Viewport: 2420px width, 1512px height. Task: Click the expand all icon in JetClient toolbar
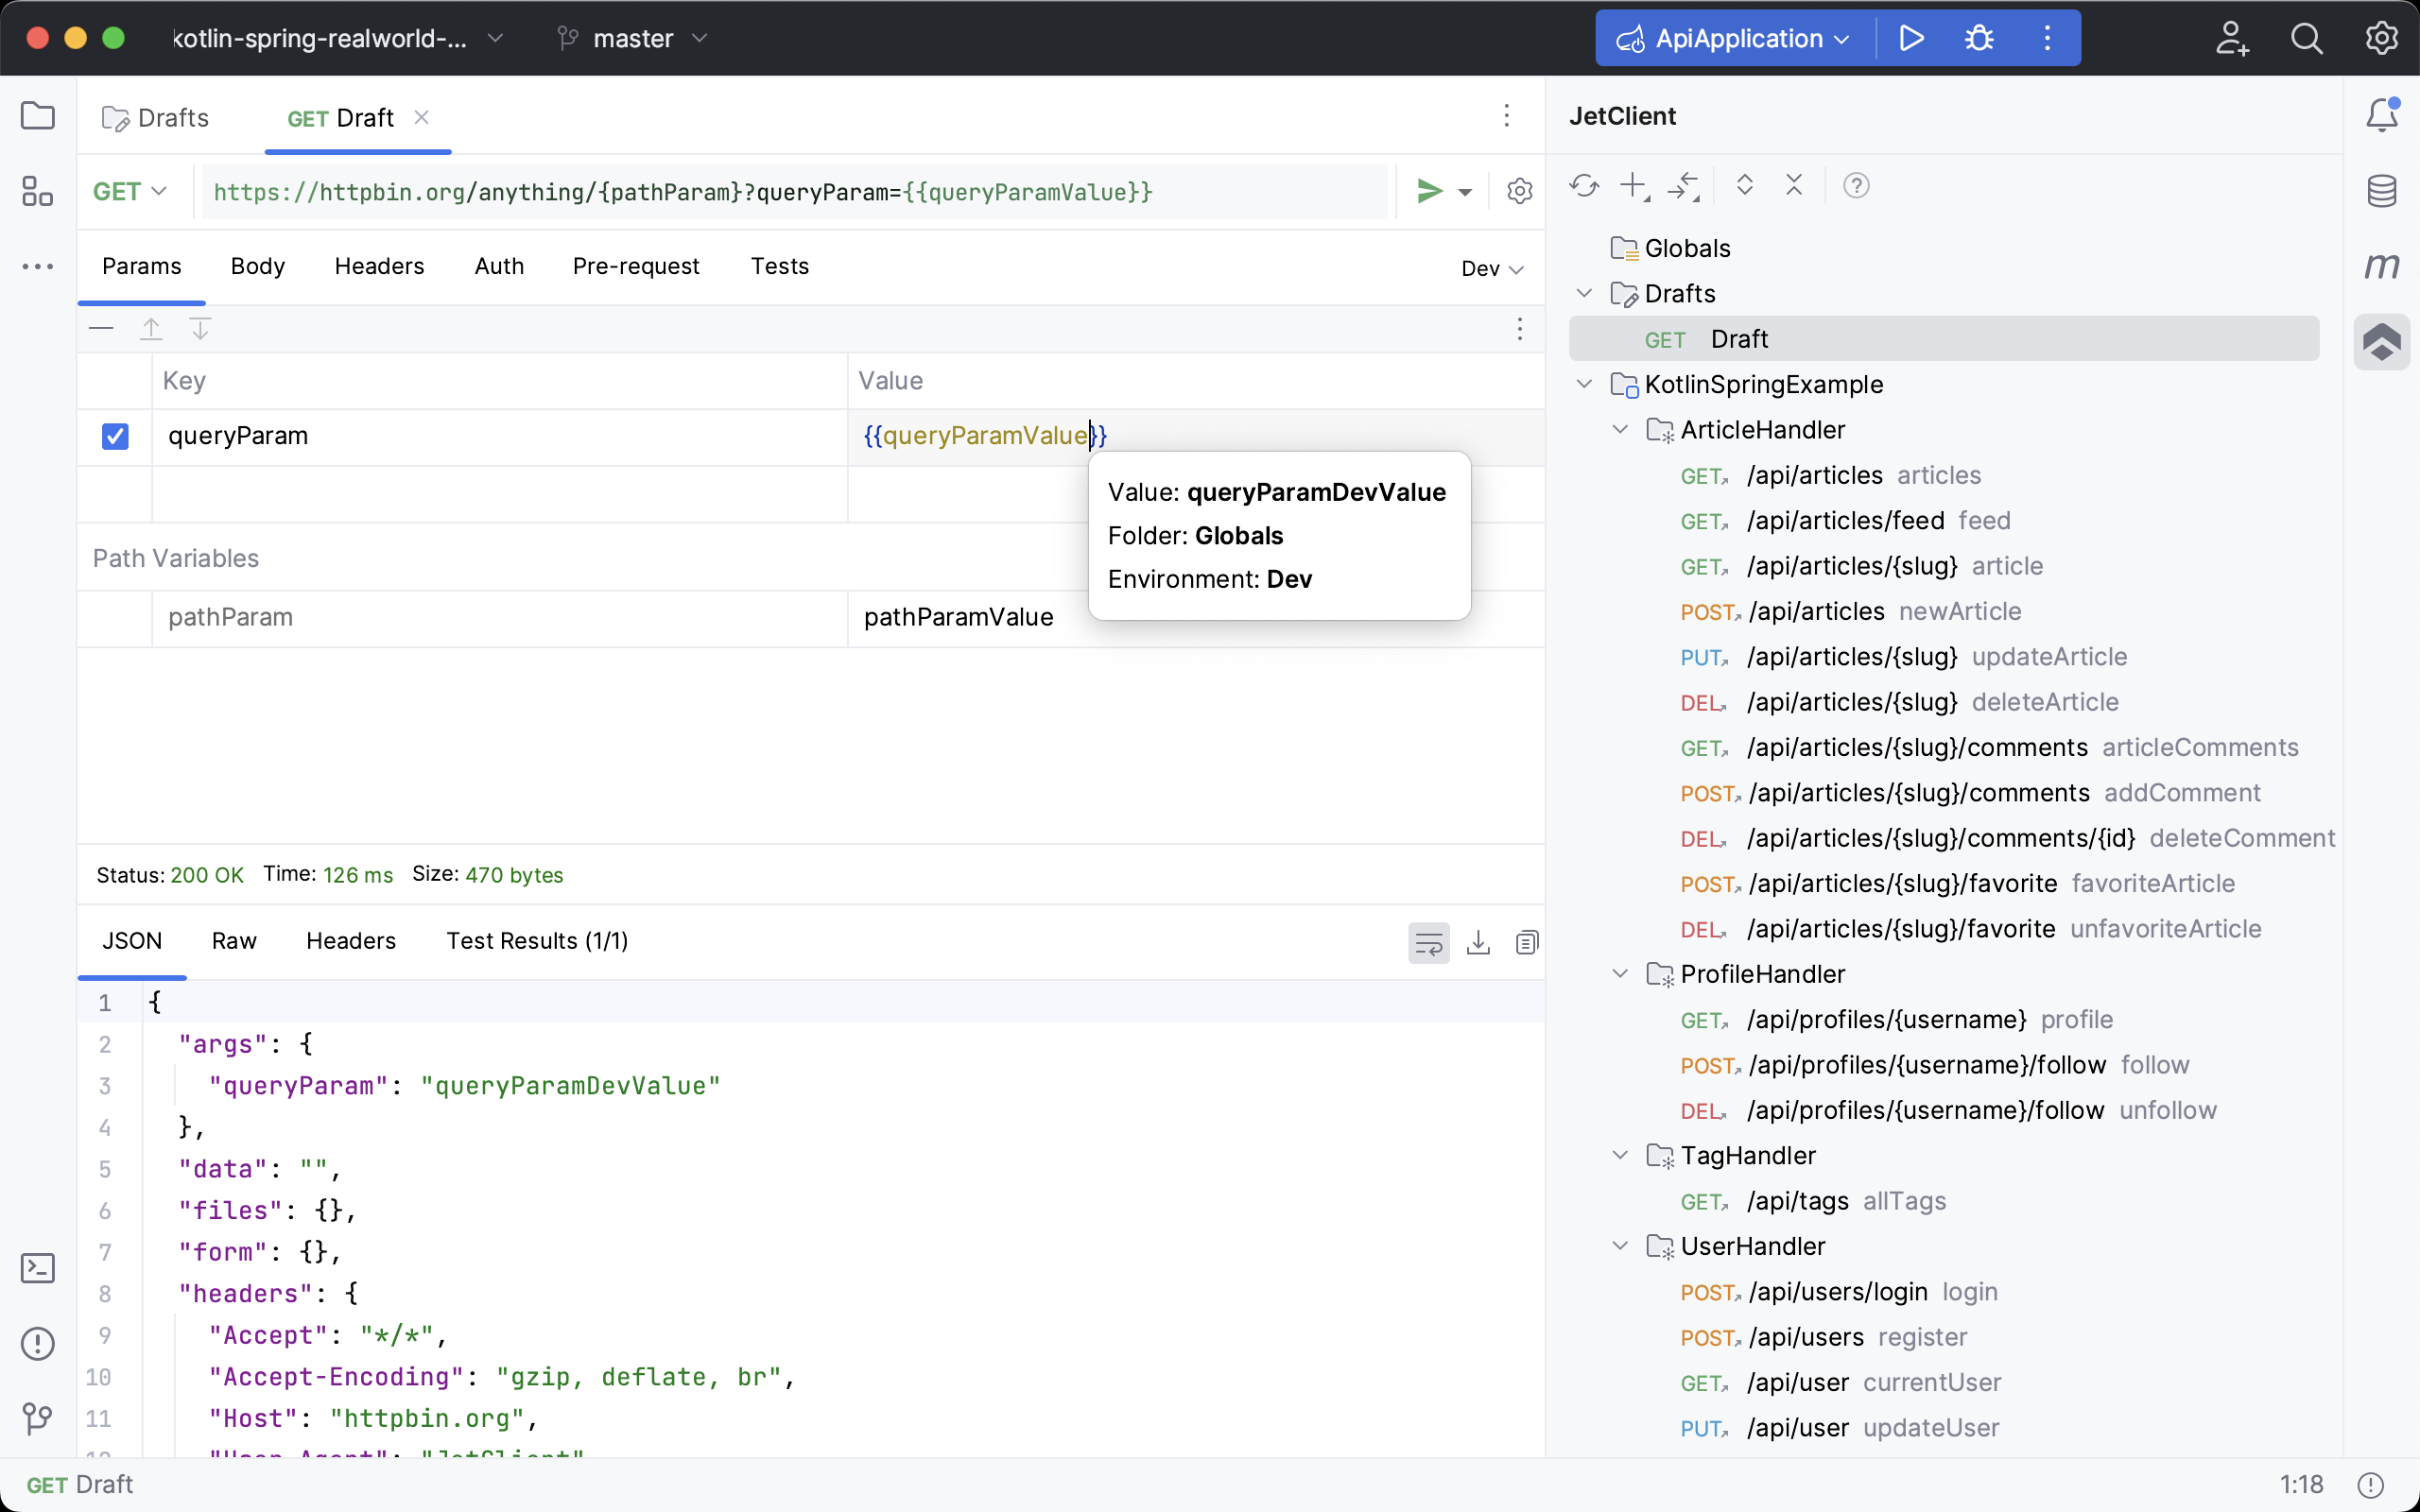pos(1744,186)
